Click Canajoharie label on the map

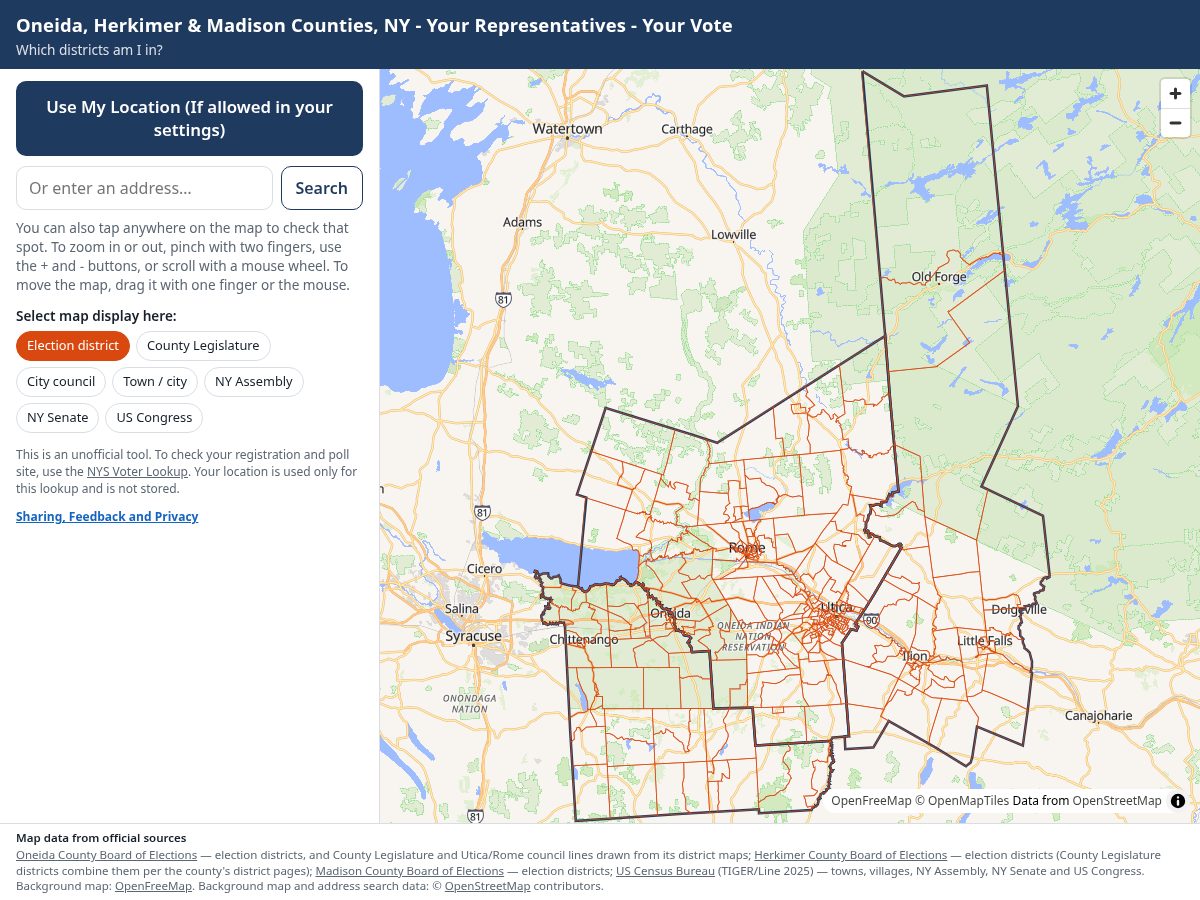tap(1098, 716)
